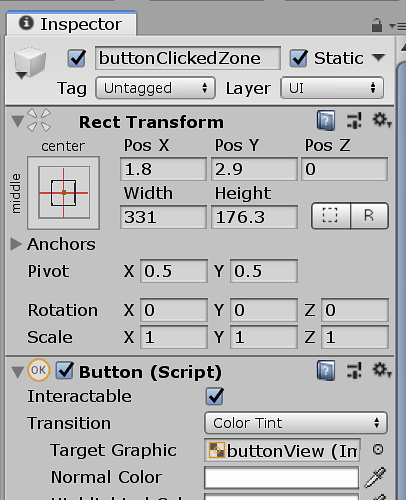
Task: Open the Tag dropdown showing Untagged
Action: click(155, 88)
